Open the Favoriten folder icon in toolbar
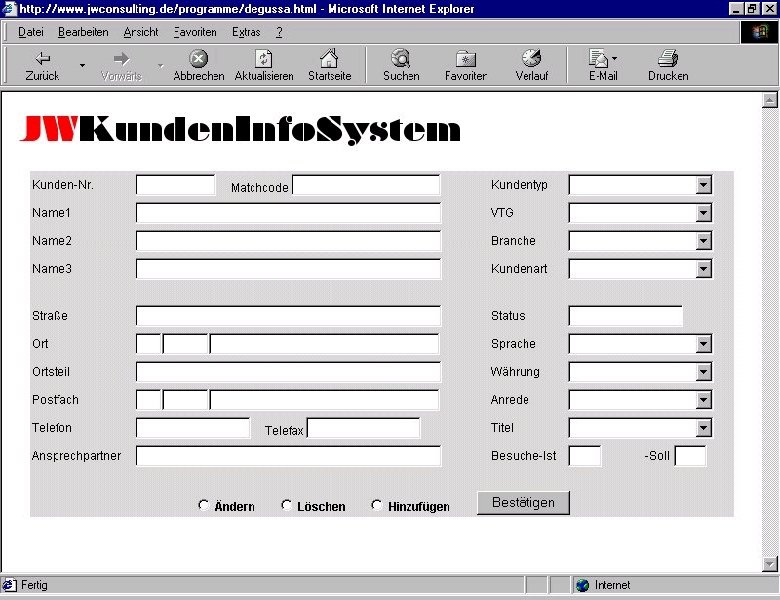The width and height of the screenshot is (780, 600). pos(466,59)
